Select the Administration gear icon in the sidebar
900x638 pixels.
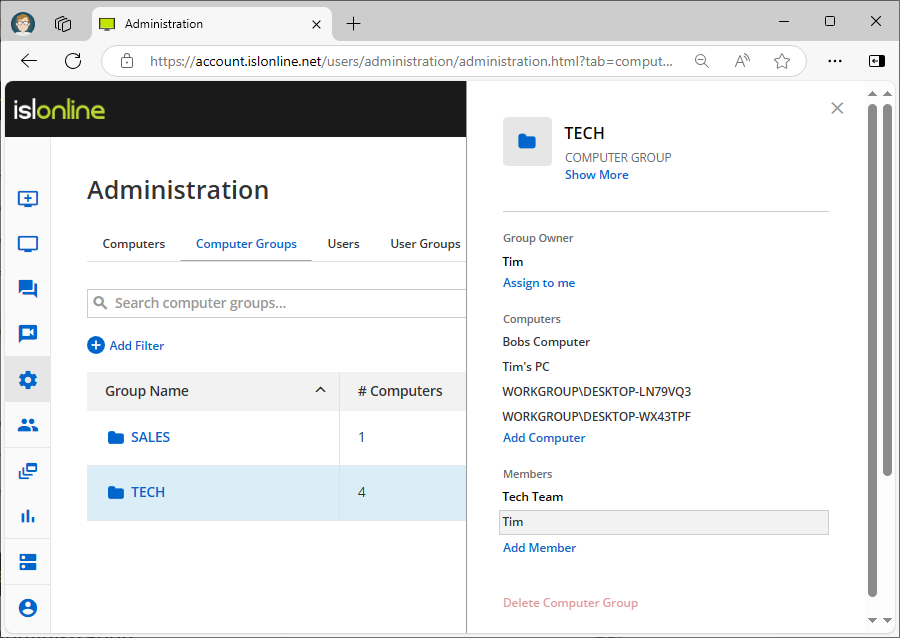tap(28, 380)
